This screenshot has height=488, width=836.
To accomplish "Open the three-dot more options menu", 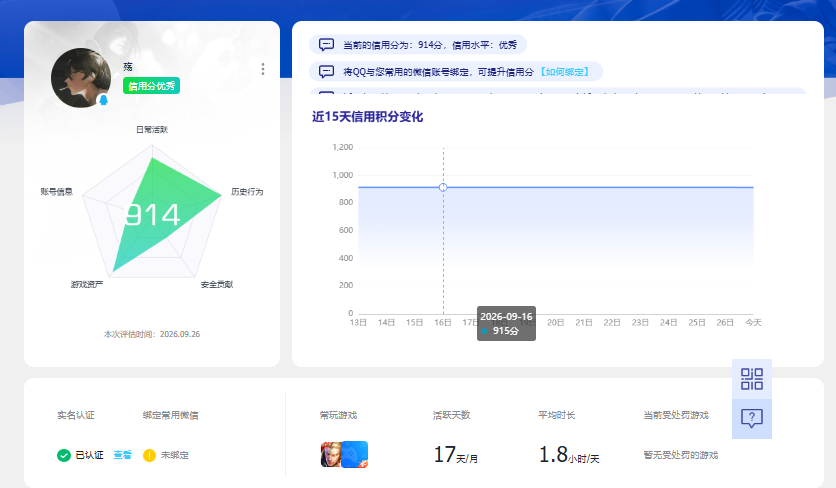I will click(x=263, y=69).
